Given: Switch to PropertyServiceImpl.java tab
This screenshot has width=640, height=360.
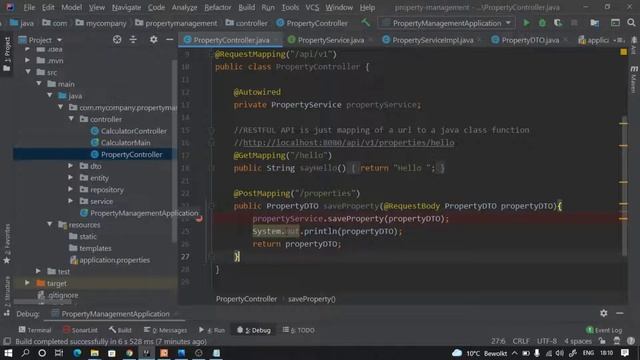Looking at the screenshot, I should click(x=428, y=40).
